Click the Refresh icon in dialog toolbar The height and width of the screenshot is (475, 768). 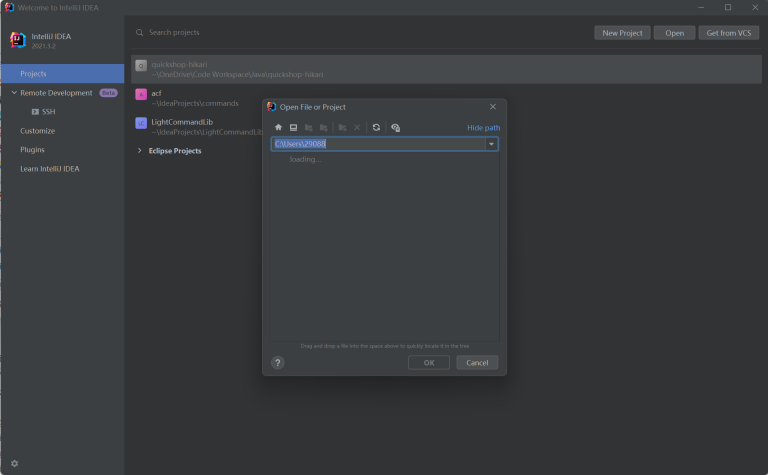pyautogui.click(x=376, y=128)
